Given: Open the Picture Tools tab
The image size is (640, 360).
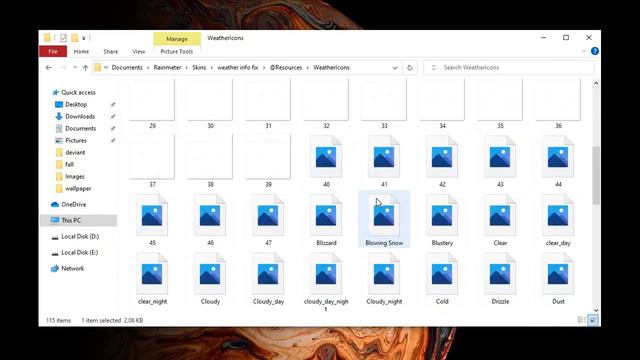Looking at the screenshot, I should (177, 51).
